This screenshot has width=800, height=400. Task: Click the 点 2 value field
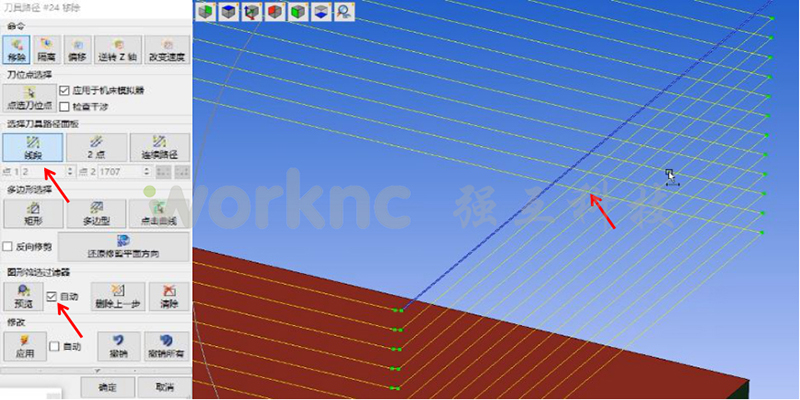[x=119, y=172]
